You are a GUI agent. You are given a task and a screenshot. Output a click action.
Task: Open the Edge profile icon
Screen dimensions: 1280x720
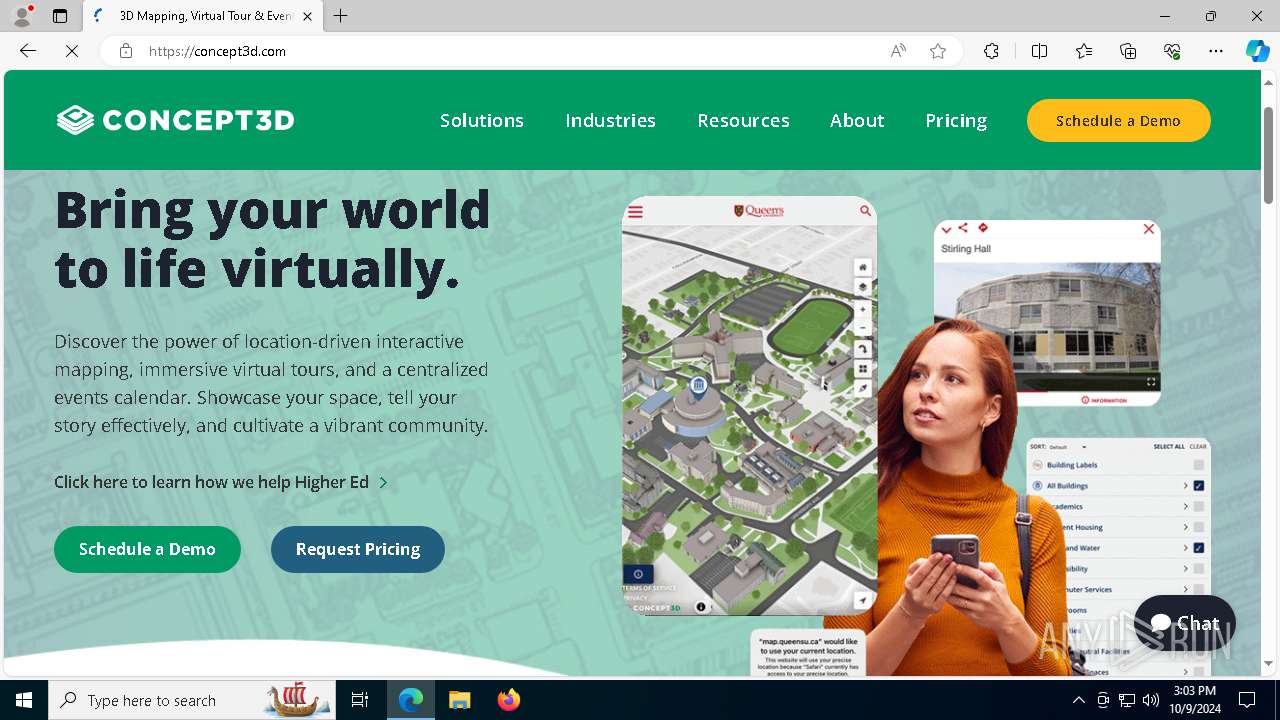pyautogui.click(x=22, y=16)
